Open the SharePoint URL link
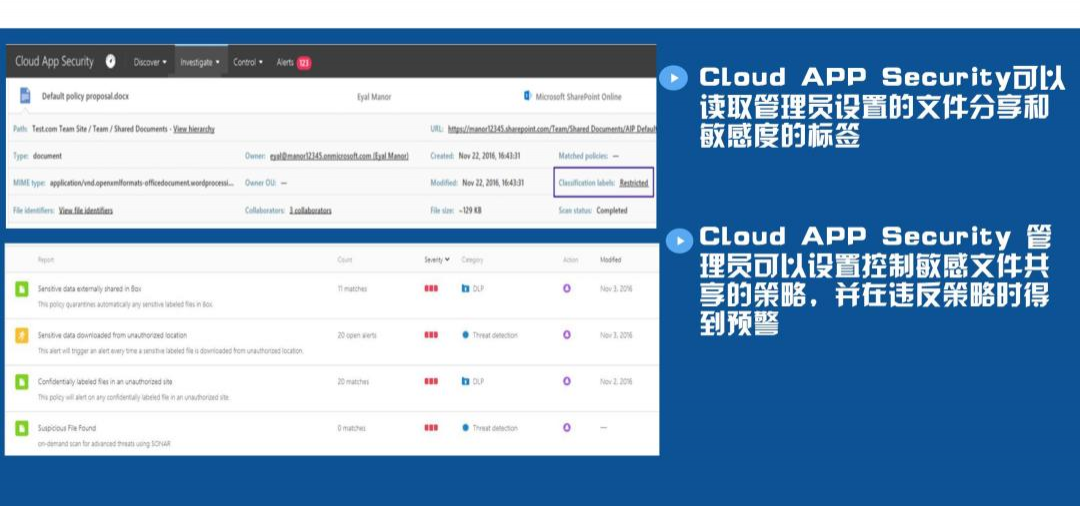This screenshot has width=1080, height=506. click(552, 129)
